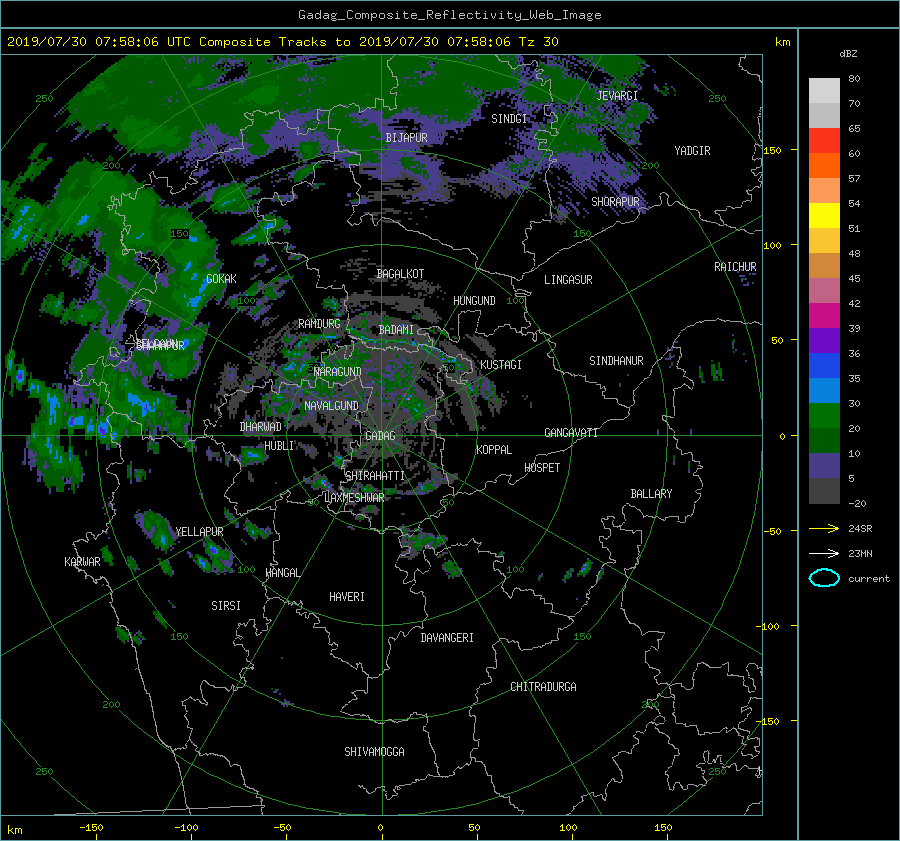Click the CHITRADURGA city label

tap(543, 687)
